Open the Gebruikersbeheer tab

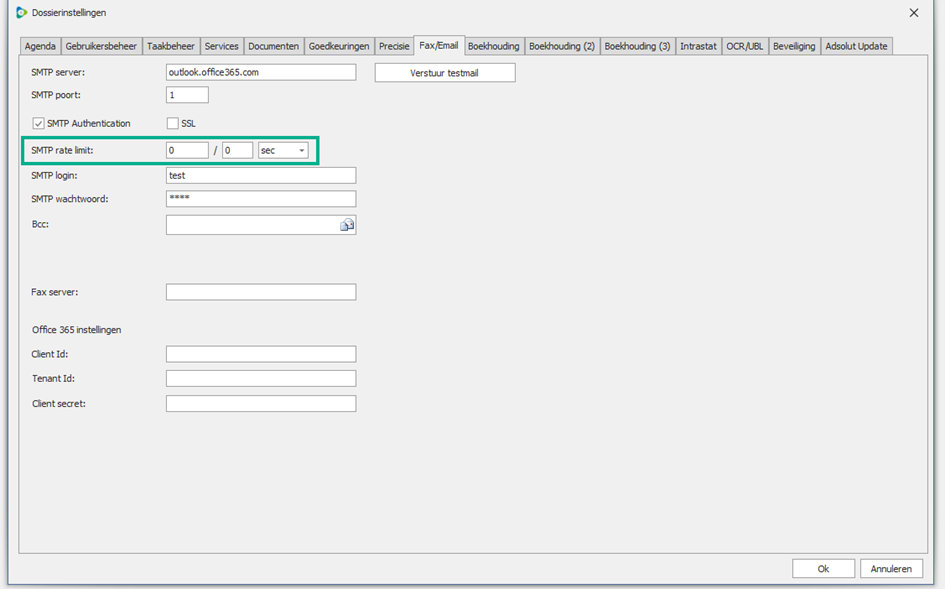tap(101, 46)
